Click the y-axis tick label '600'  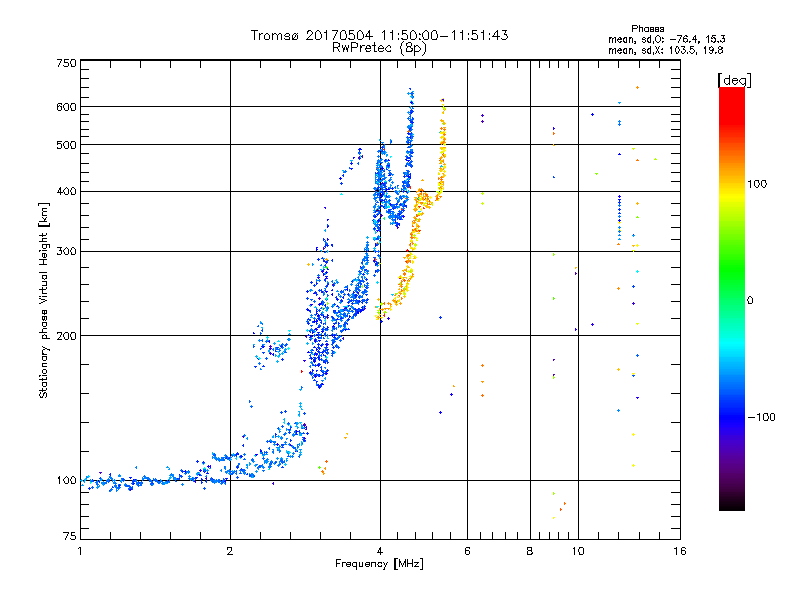[x=66, y=107]
